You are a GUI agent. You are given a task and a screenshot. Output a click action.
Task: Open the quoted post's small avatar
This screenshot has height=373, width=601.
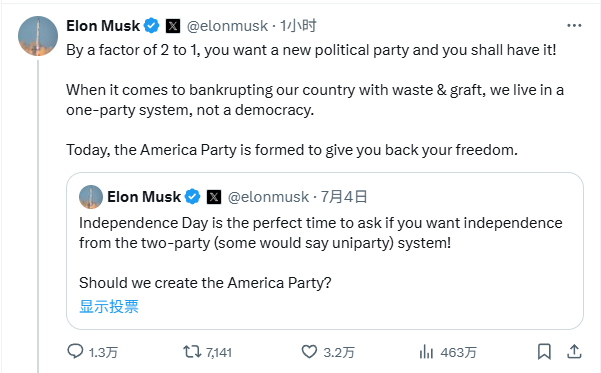tap(91, 197)
